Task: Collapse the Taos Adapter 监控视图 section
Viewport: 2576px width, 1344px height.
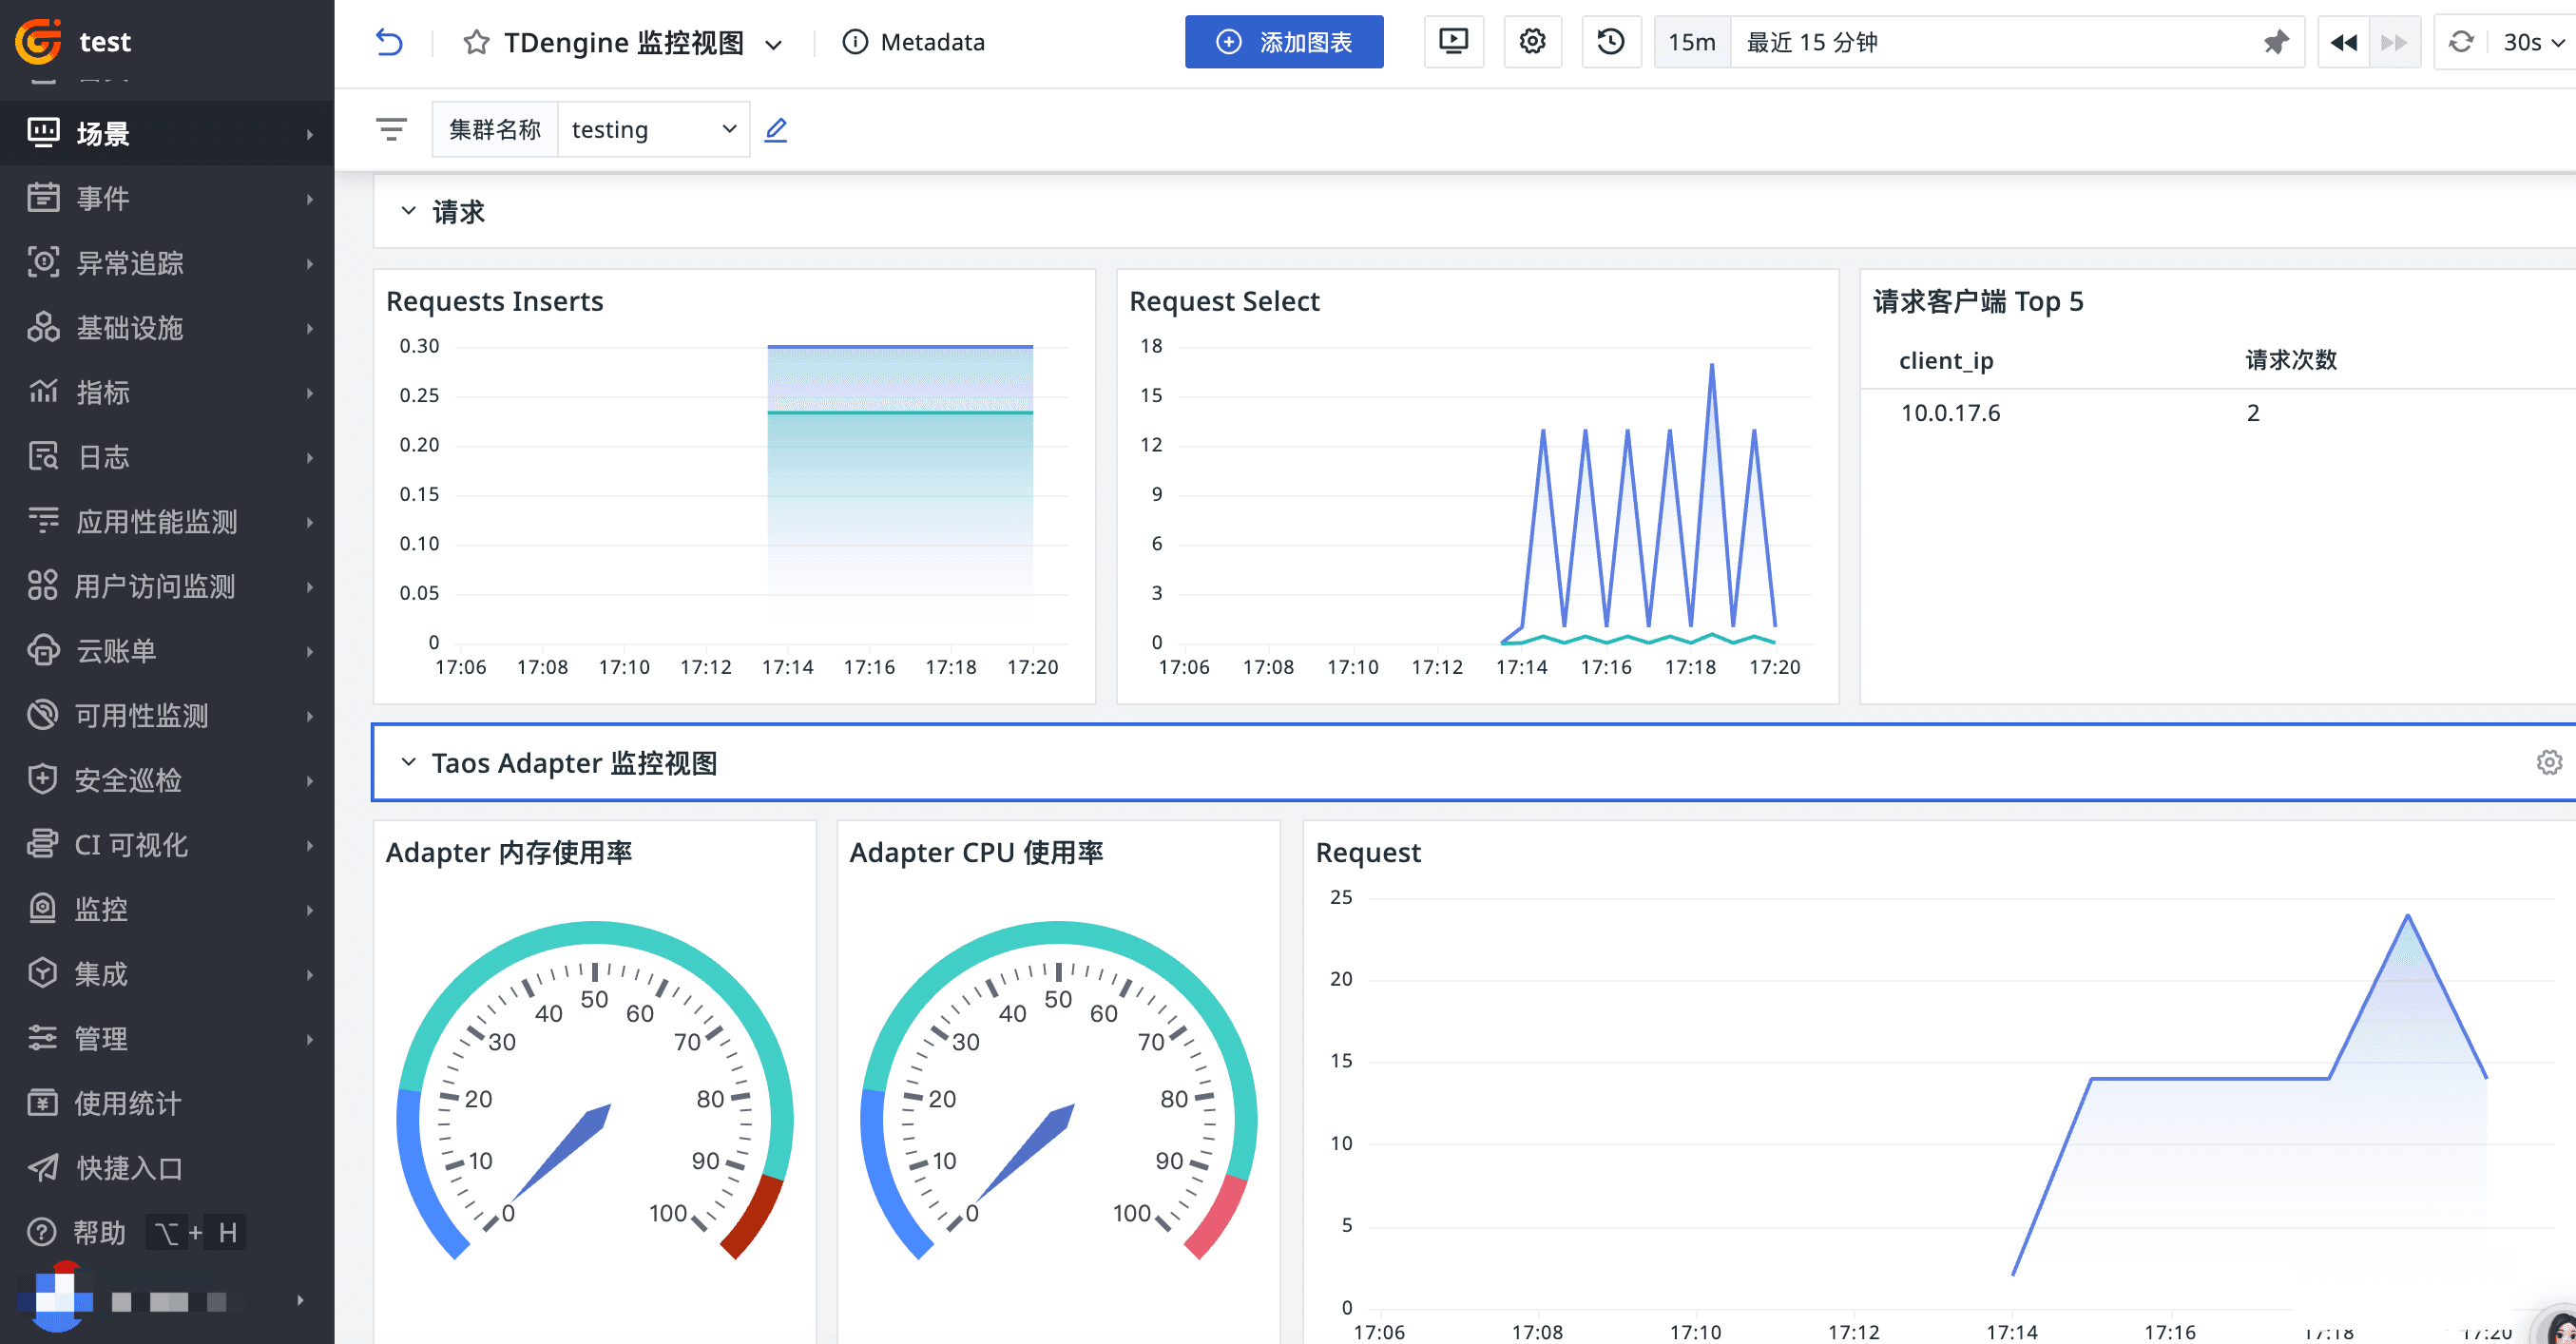Action: point(408,763)
